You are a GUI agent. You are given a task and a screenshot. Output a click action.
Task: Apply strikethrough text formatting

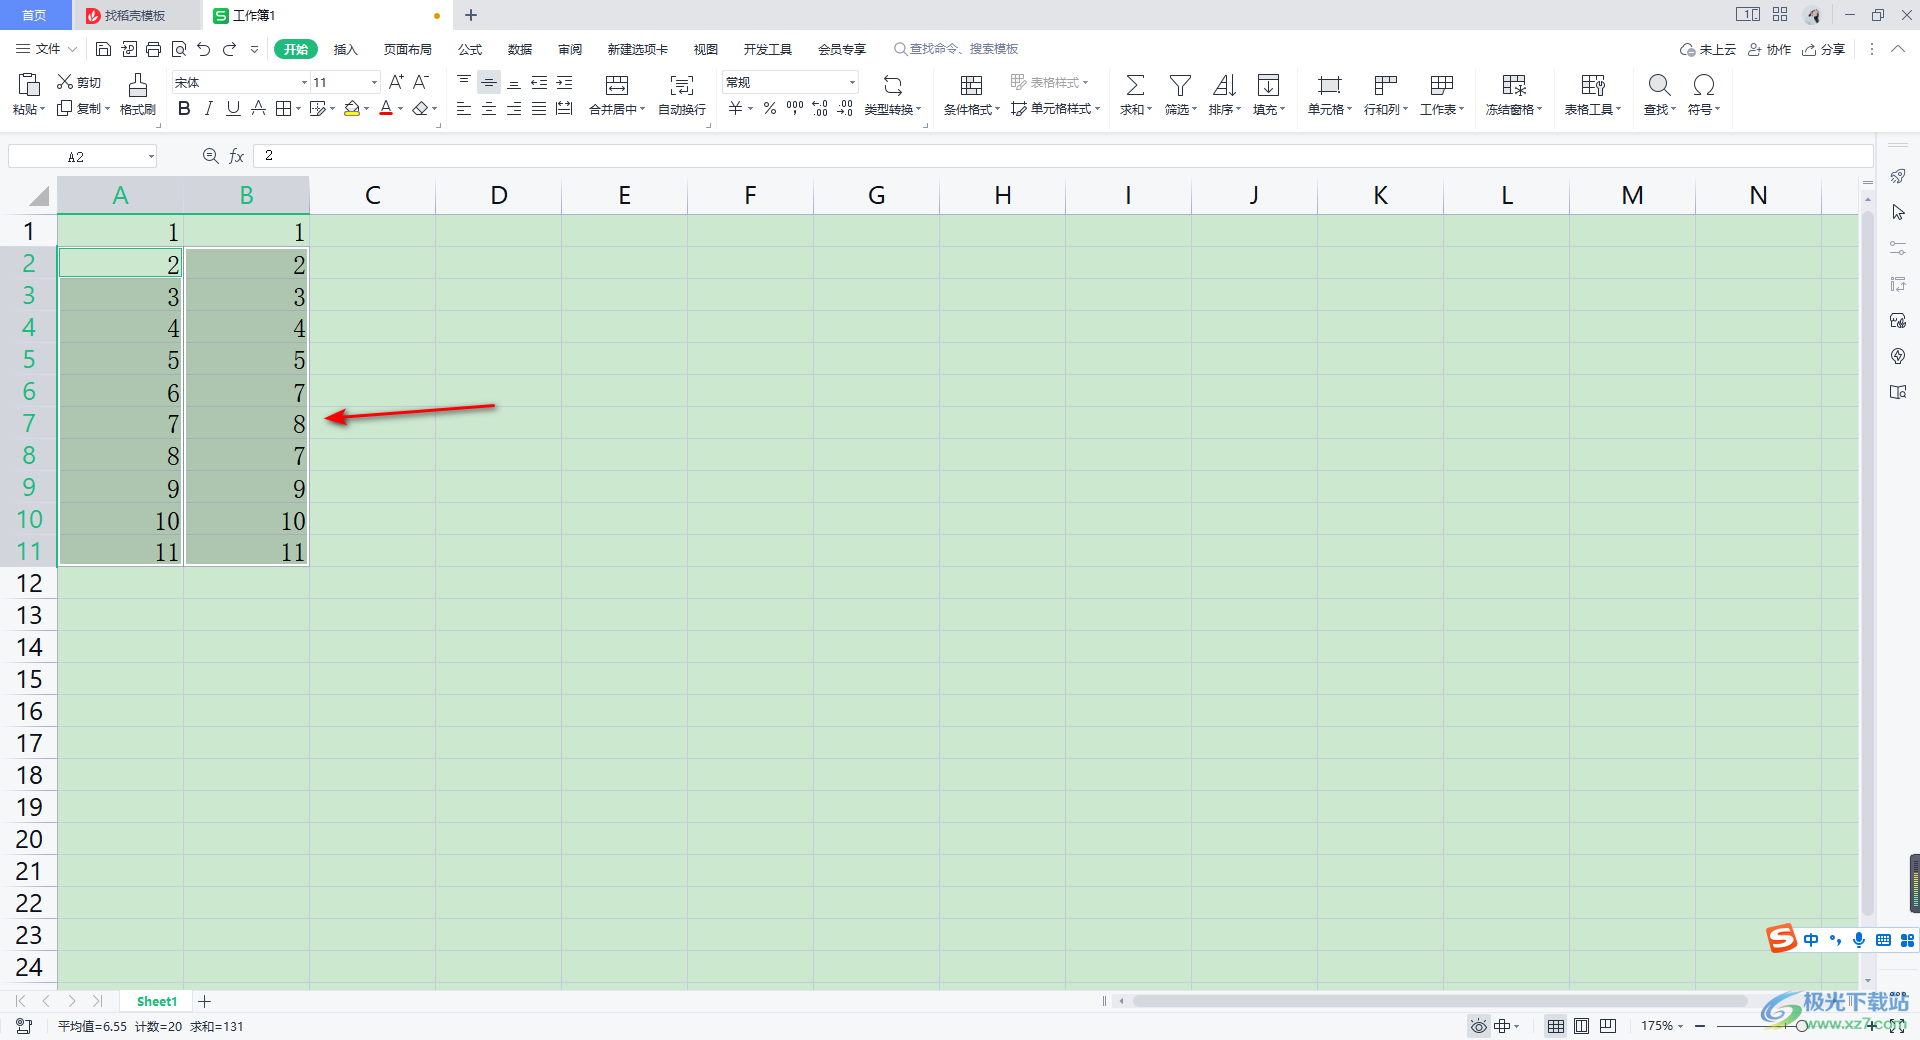pos(258,108)
